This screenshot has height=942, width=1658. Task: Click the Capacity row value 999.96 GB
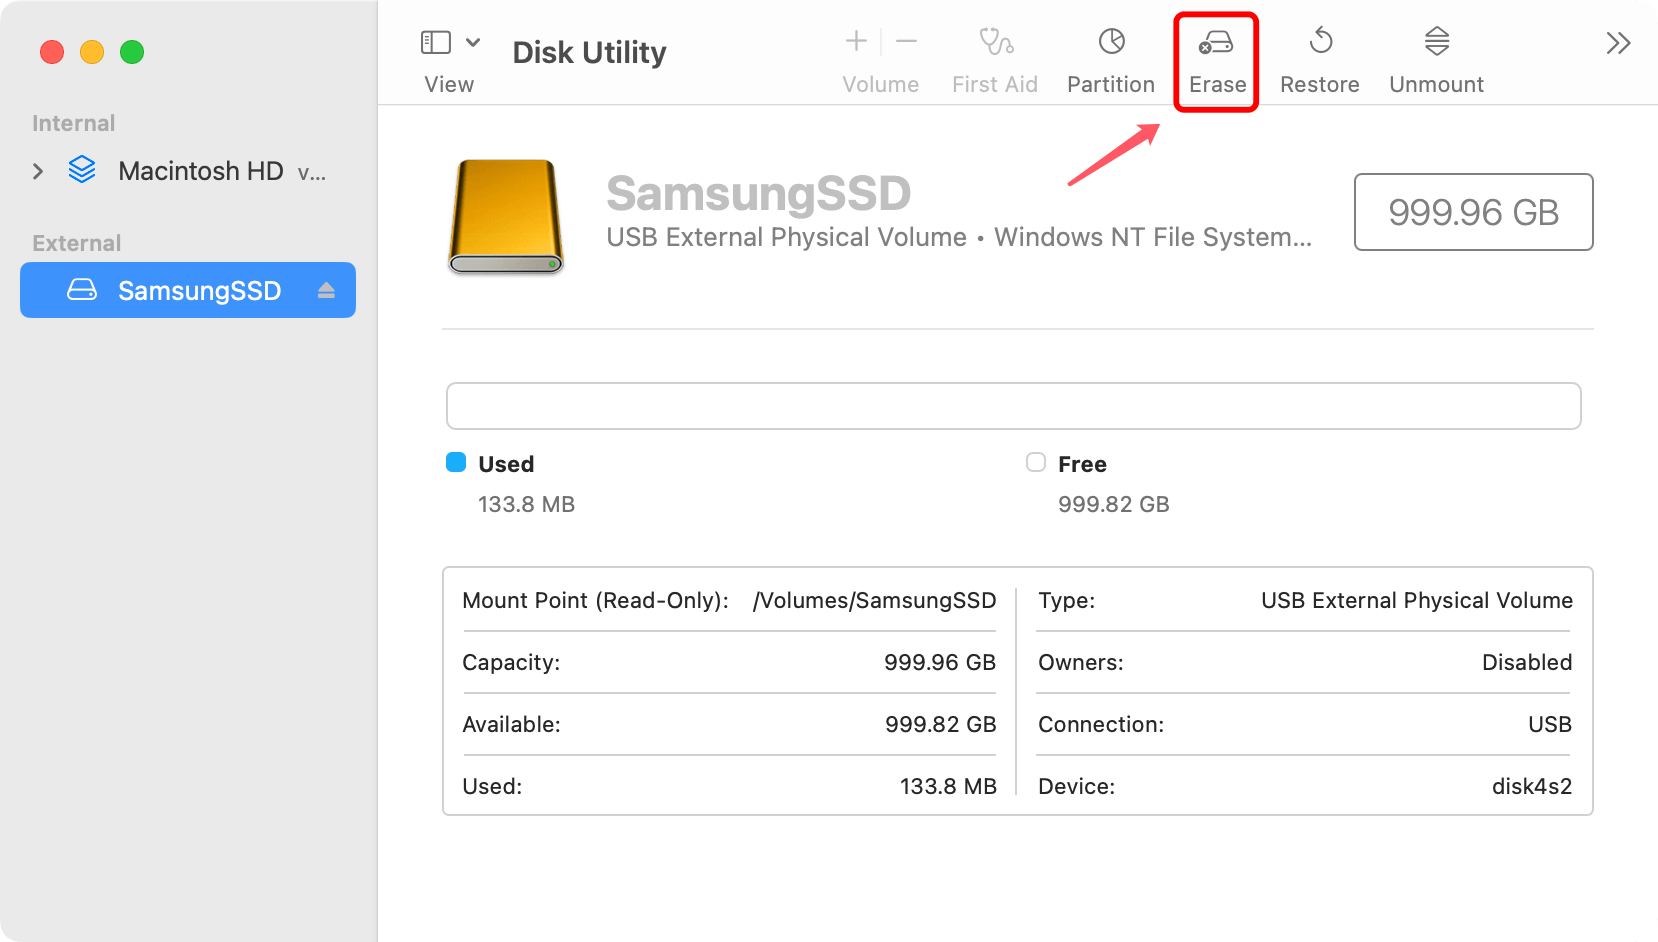tap(939, 662)
